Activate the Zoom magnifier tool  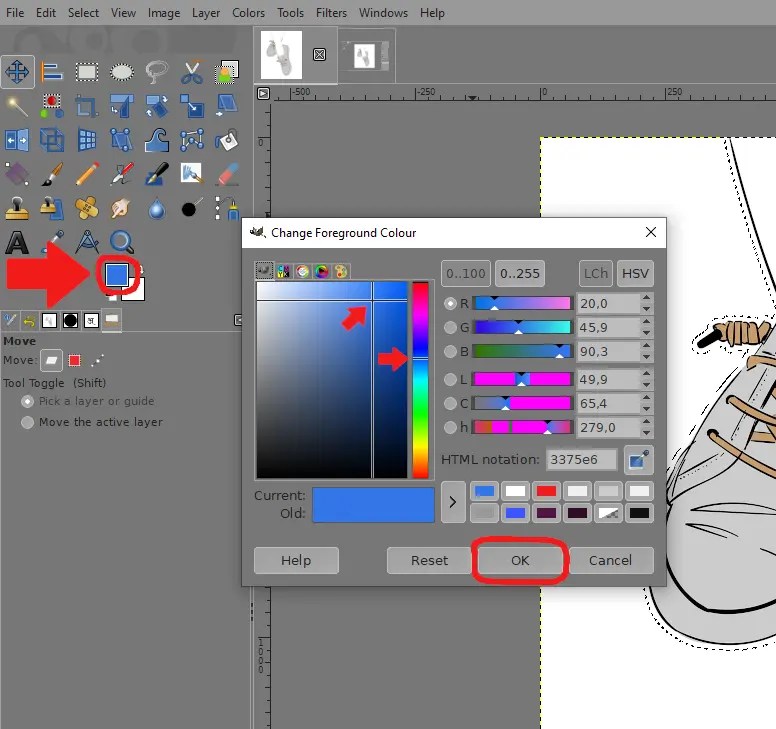(x=122, y=243)
